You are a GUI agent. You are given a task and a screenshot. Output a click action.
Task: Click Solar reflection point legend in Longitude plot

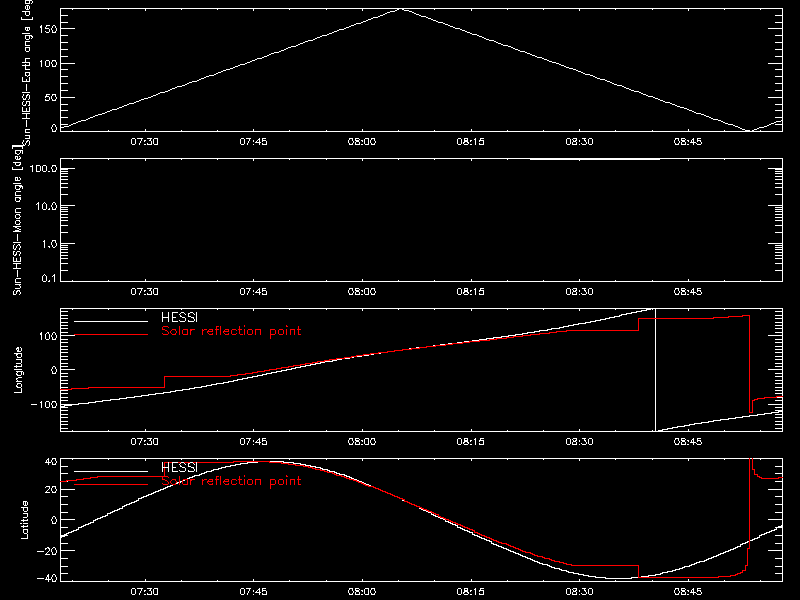click(x=231, y=331)
